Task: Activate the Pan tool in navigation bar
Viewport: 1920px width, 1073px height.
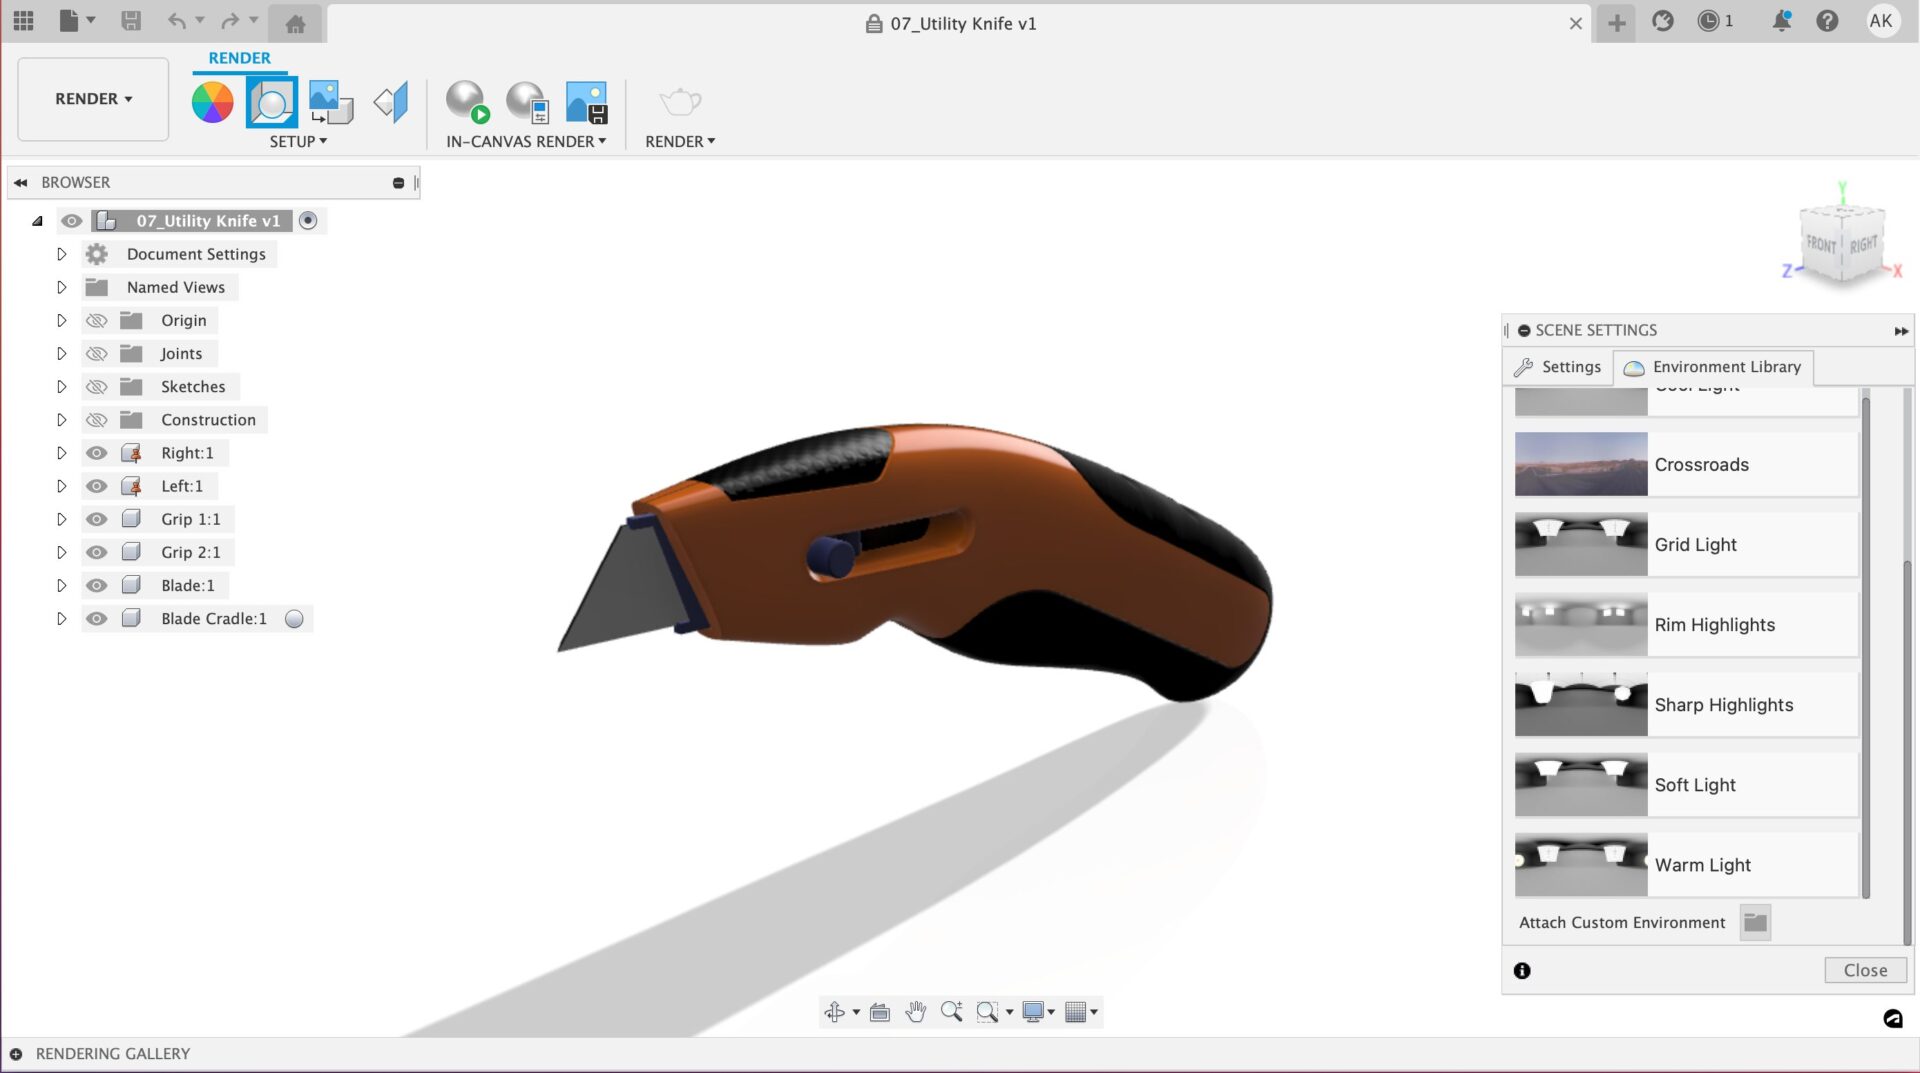Action: coord(916,1012)
